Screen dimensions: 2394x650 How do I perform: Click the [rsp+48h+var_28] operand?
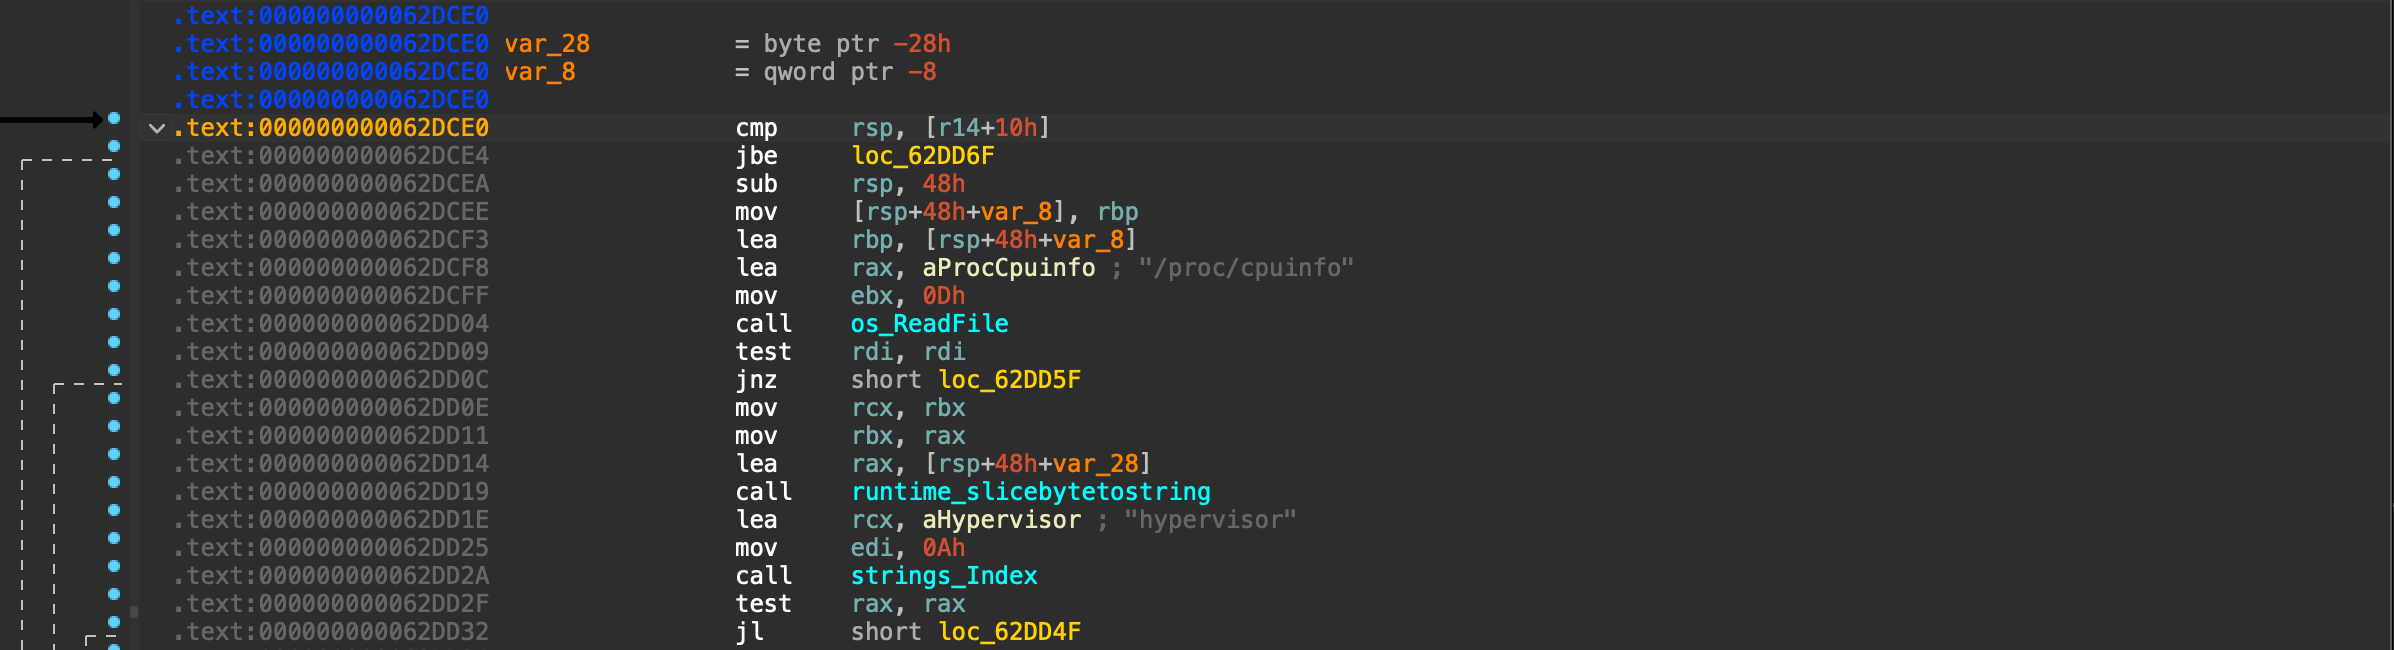tap(1037, 464)
